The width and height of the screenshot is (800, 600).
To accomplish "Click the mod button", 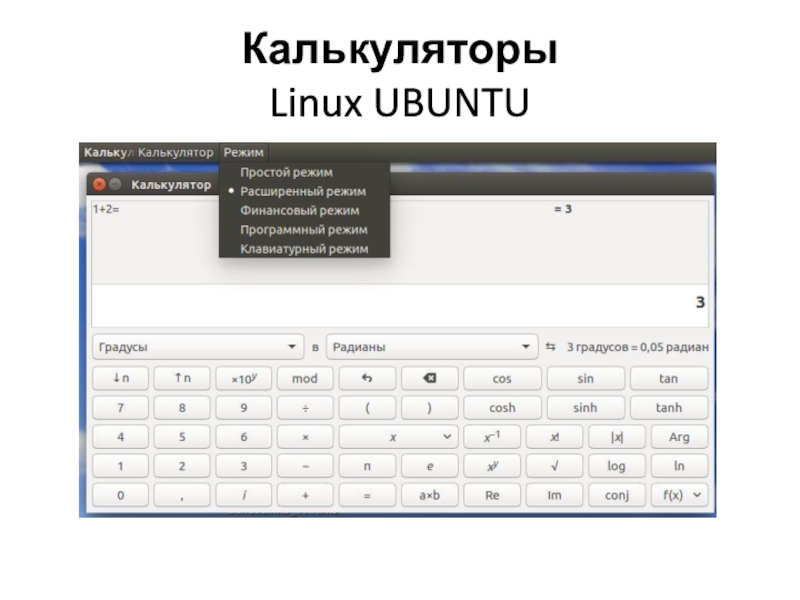I will 305,378.
